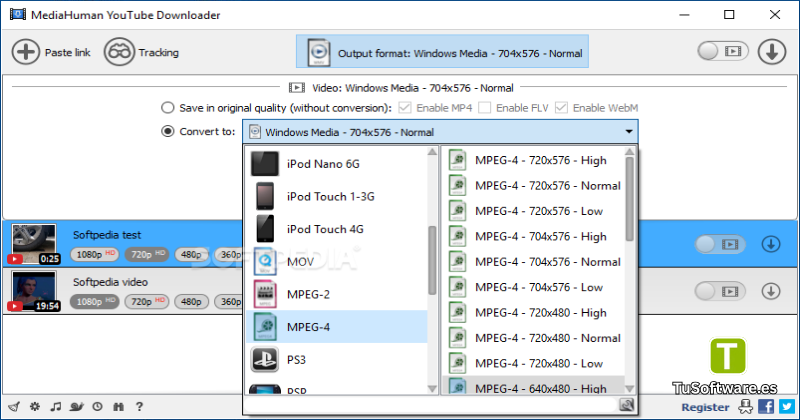Download the Softpedia test video
This screenshot has height=420, width=800.
771,244
